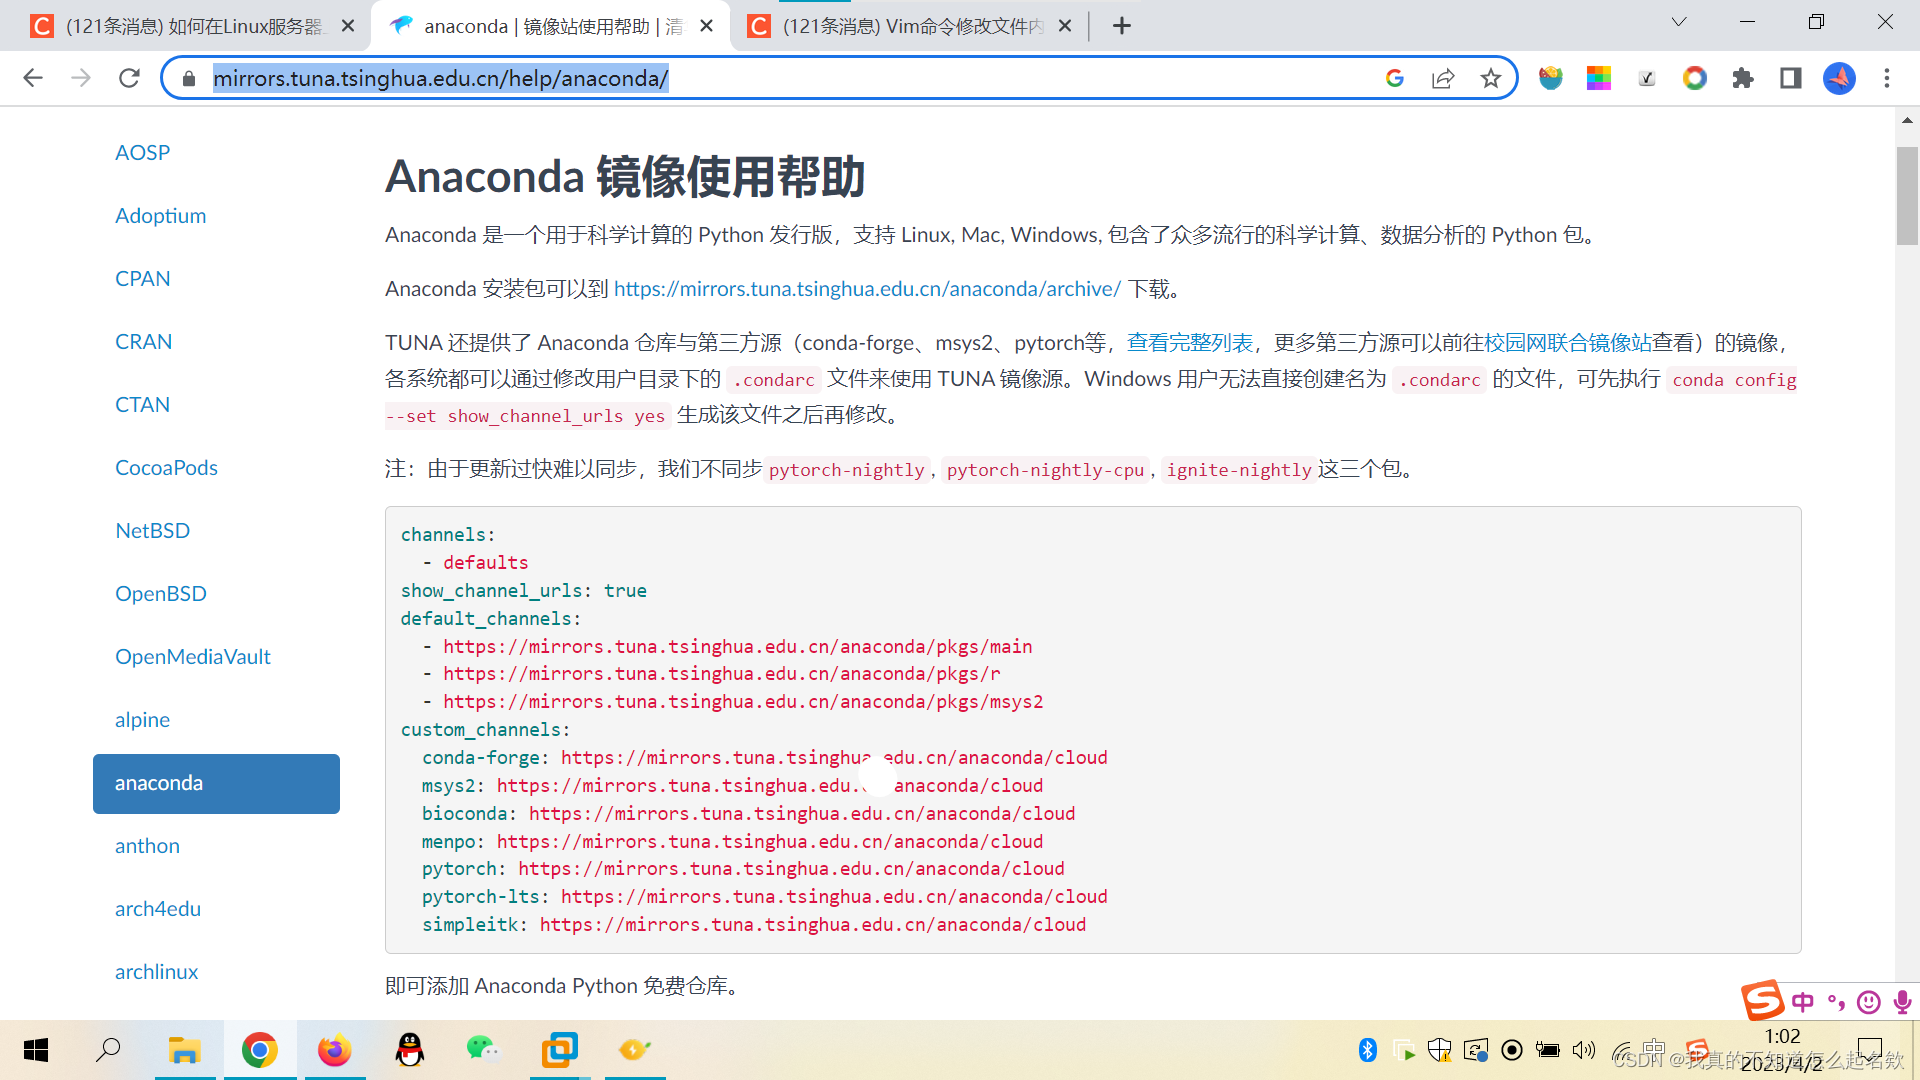The width and height of the screenshot is (1920, 1080).
Task: Toggle the browser side panel
Action: point(1791,78)
